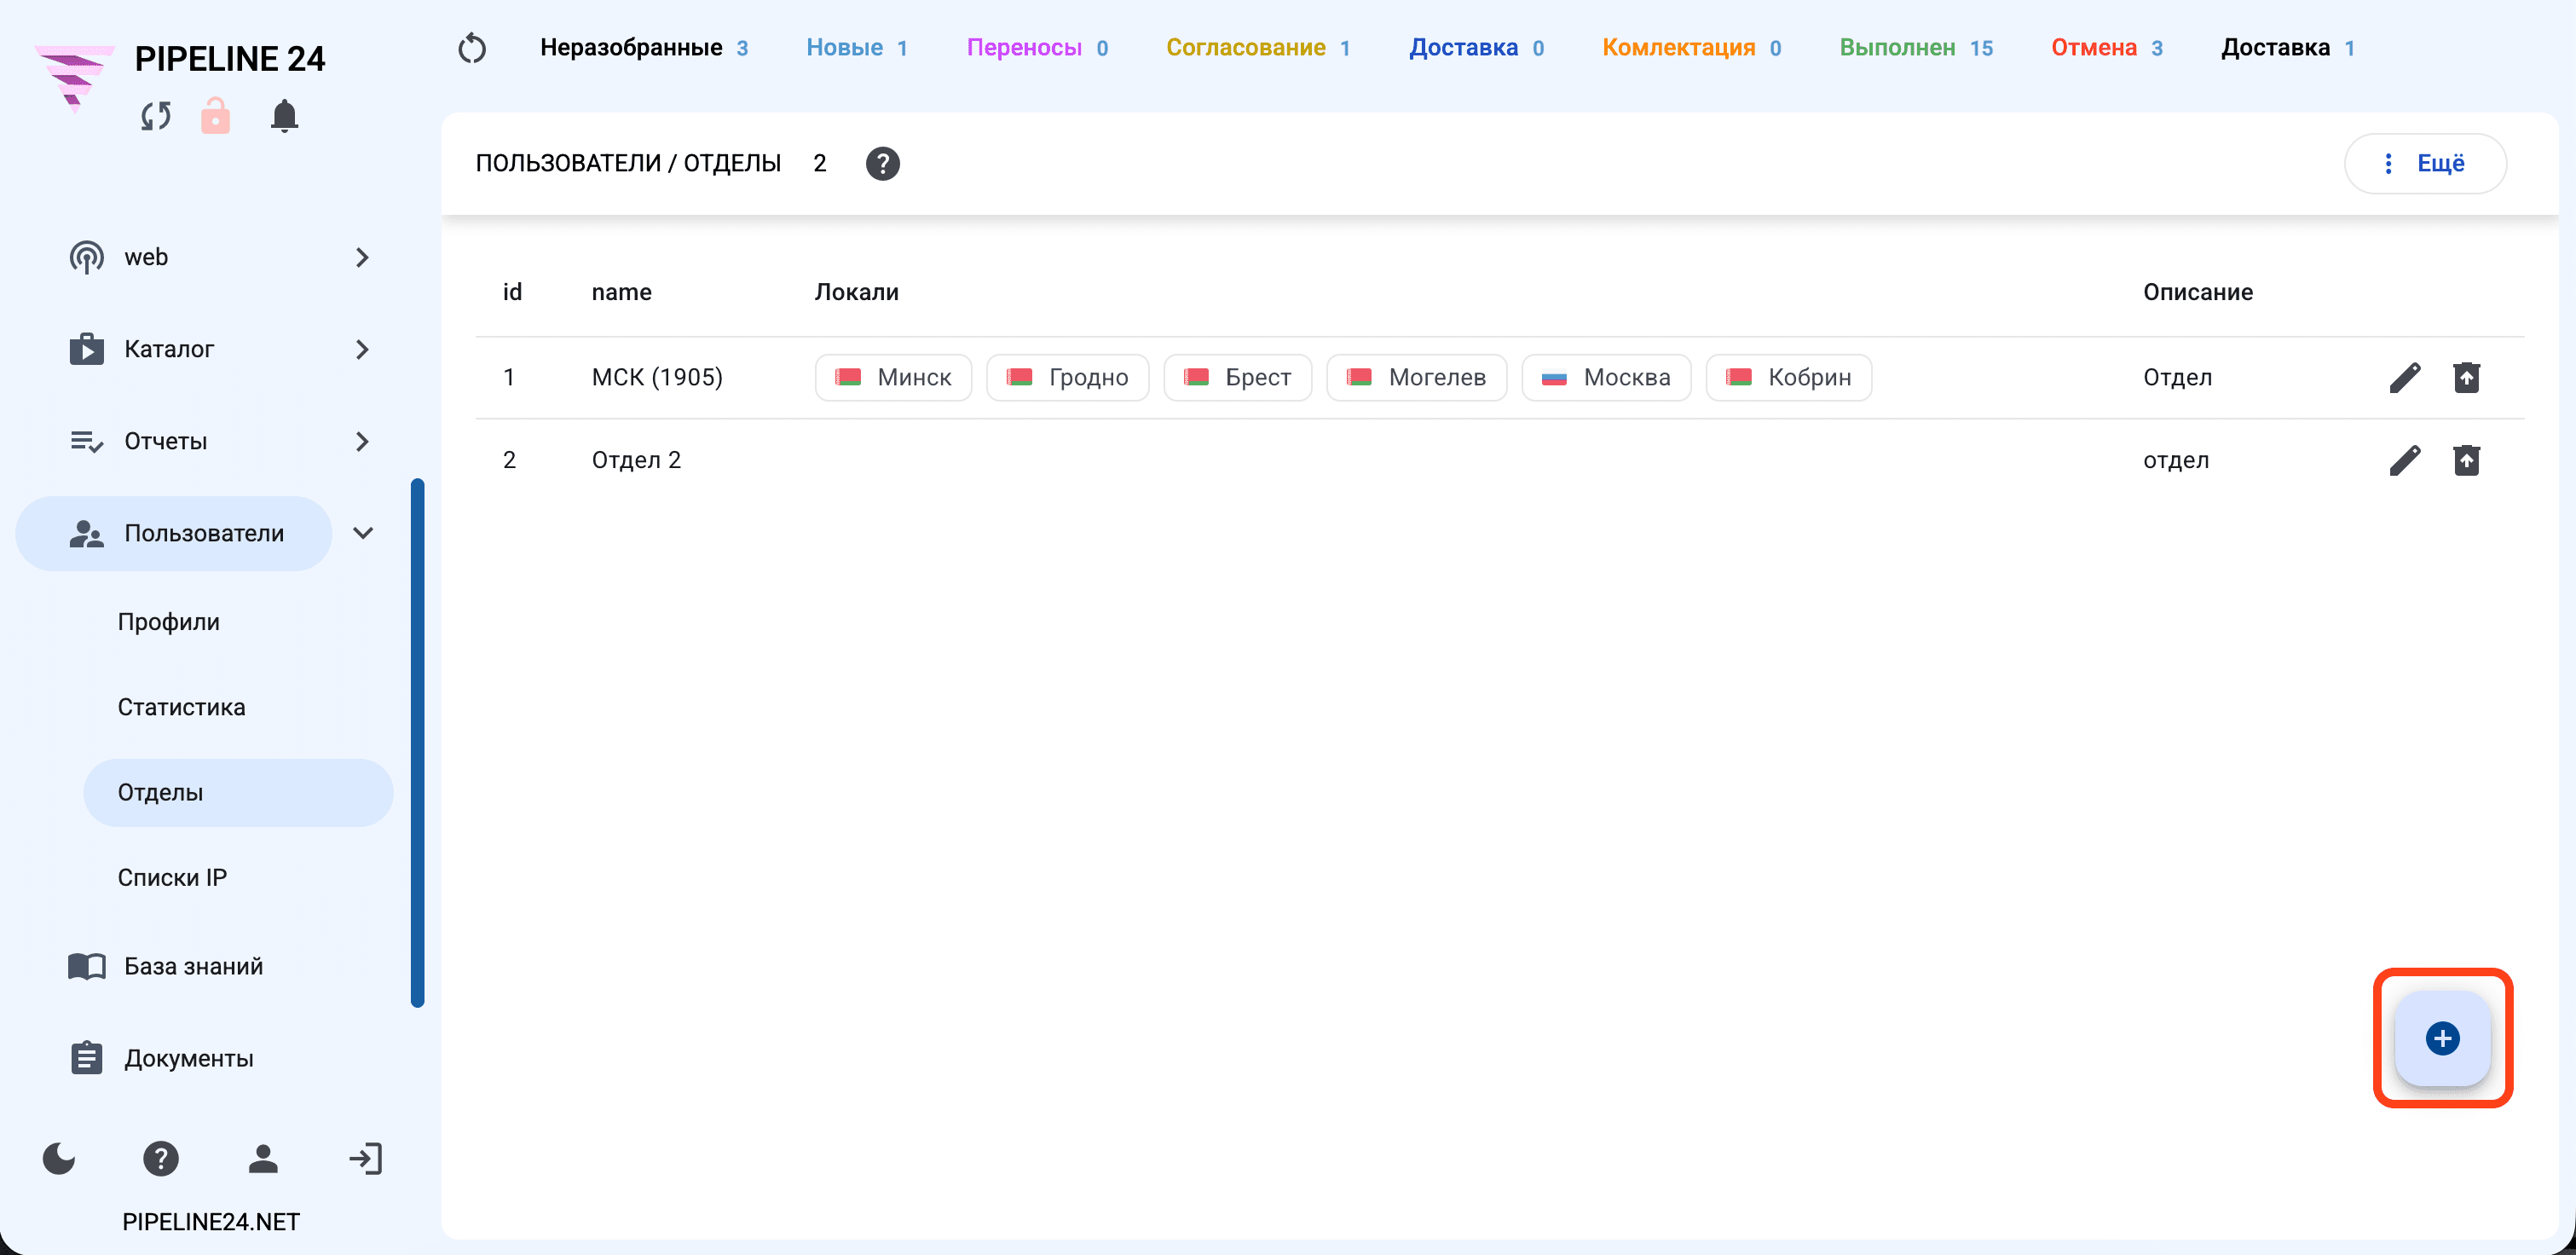2576x1255 pixels.
Task: Click the Минск locale chip
Action: [893, 378]
